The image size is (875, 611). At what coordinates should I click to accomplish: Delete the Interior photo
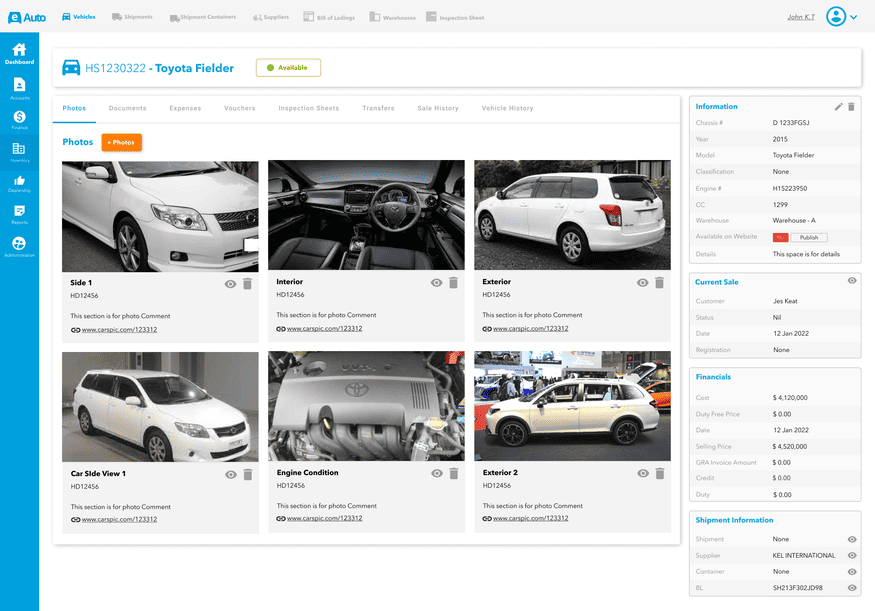(453, 282)
